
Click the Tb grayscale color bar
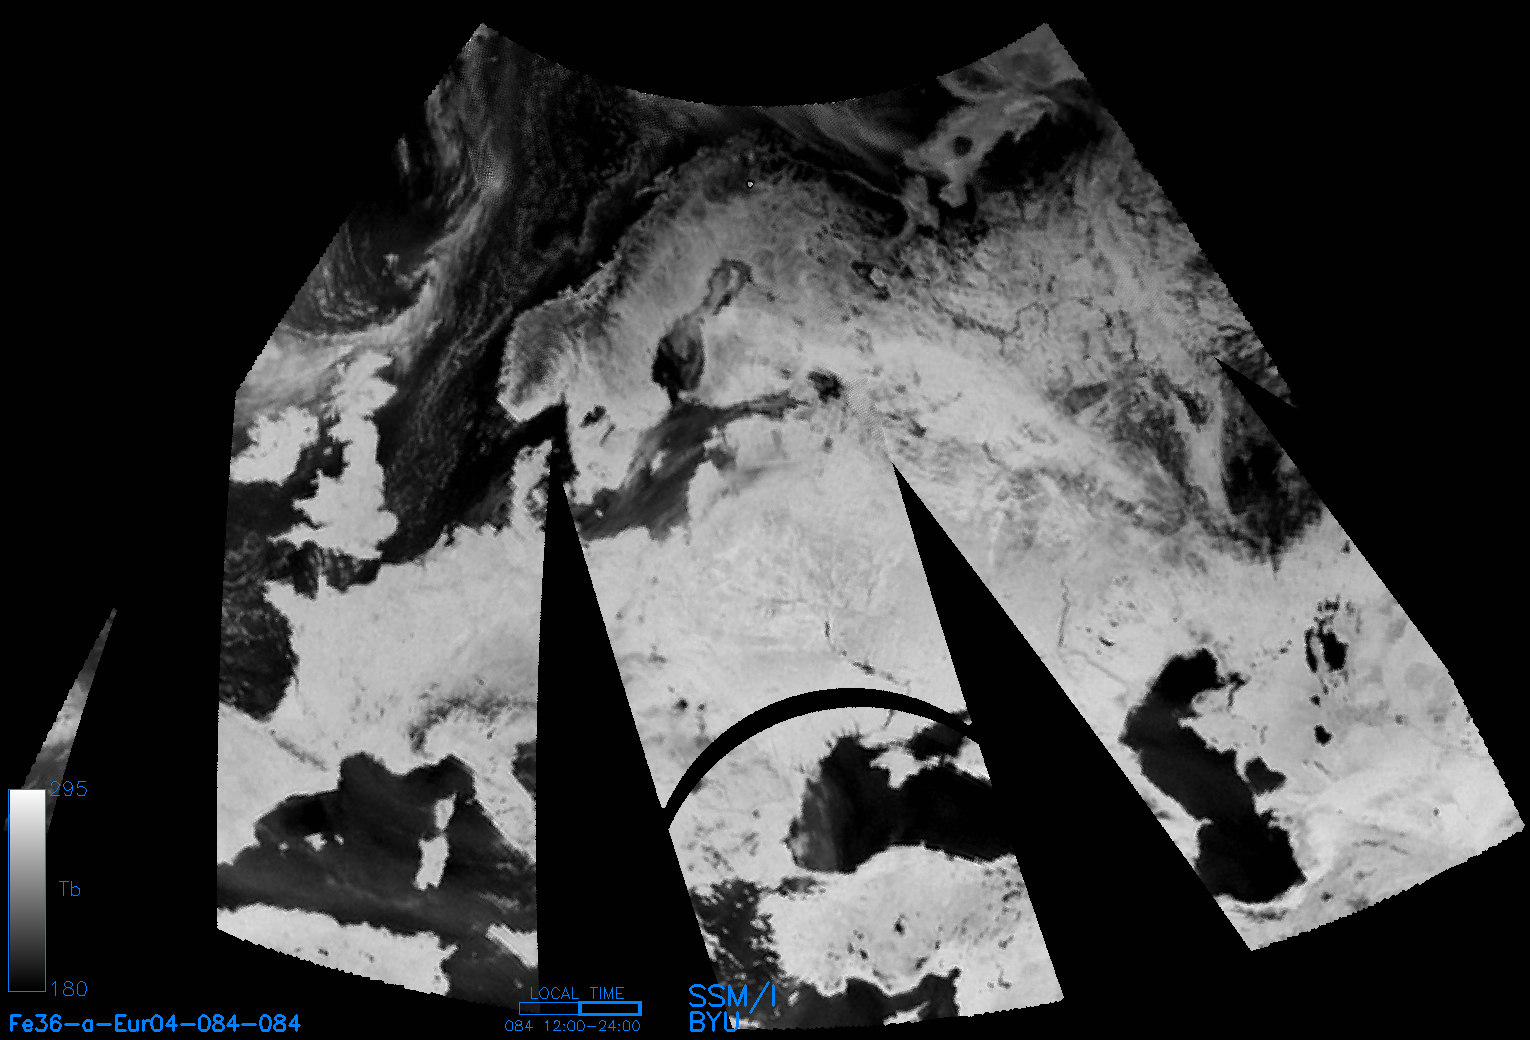click(27, 890)
